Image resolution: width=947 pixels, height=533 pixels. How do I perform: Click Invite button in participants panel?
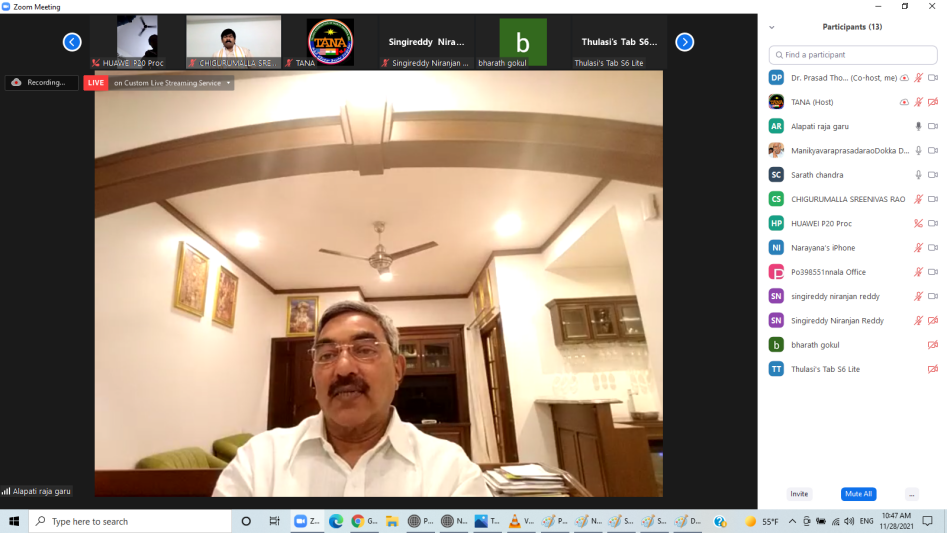point(799,494)
